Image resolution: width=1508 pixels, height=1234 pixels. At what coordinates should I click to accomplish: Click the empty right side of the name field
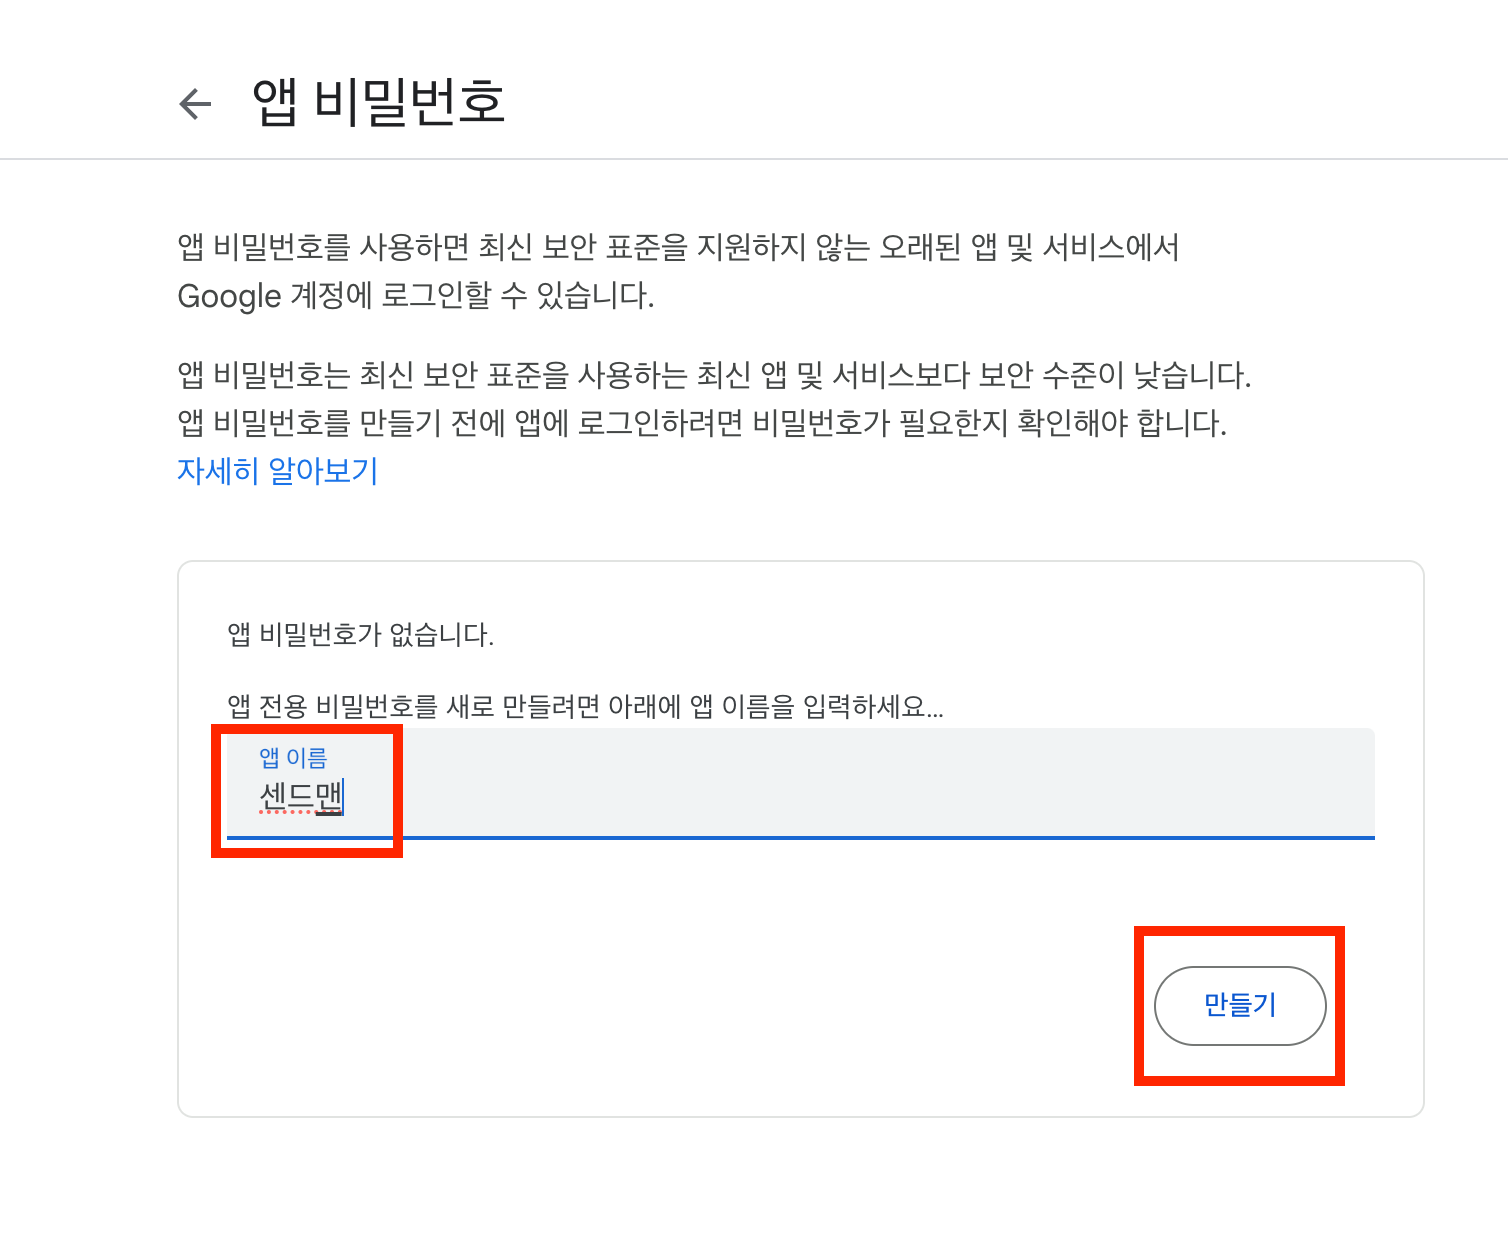click(x=1100, y=785)
